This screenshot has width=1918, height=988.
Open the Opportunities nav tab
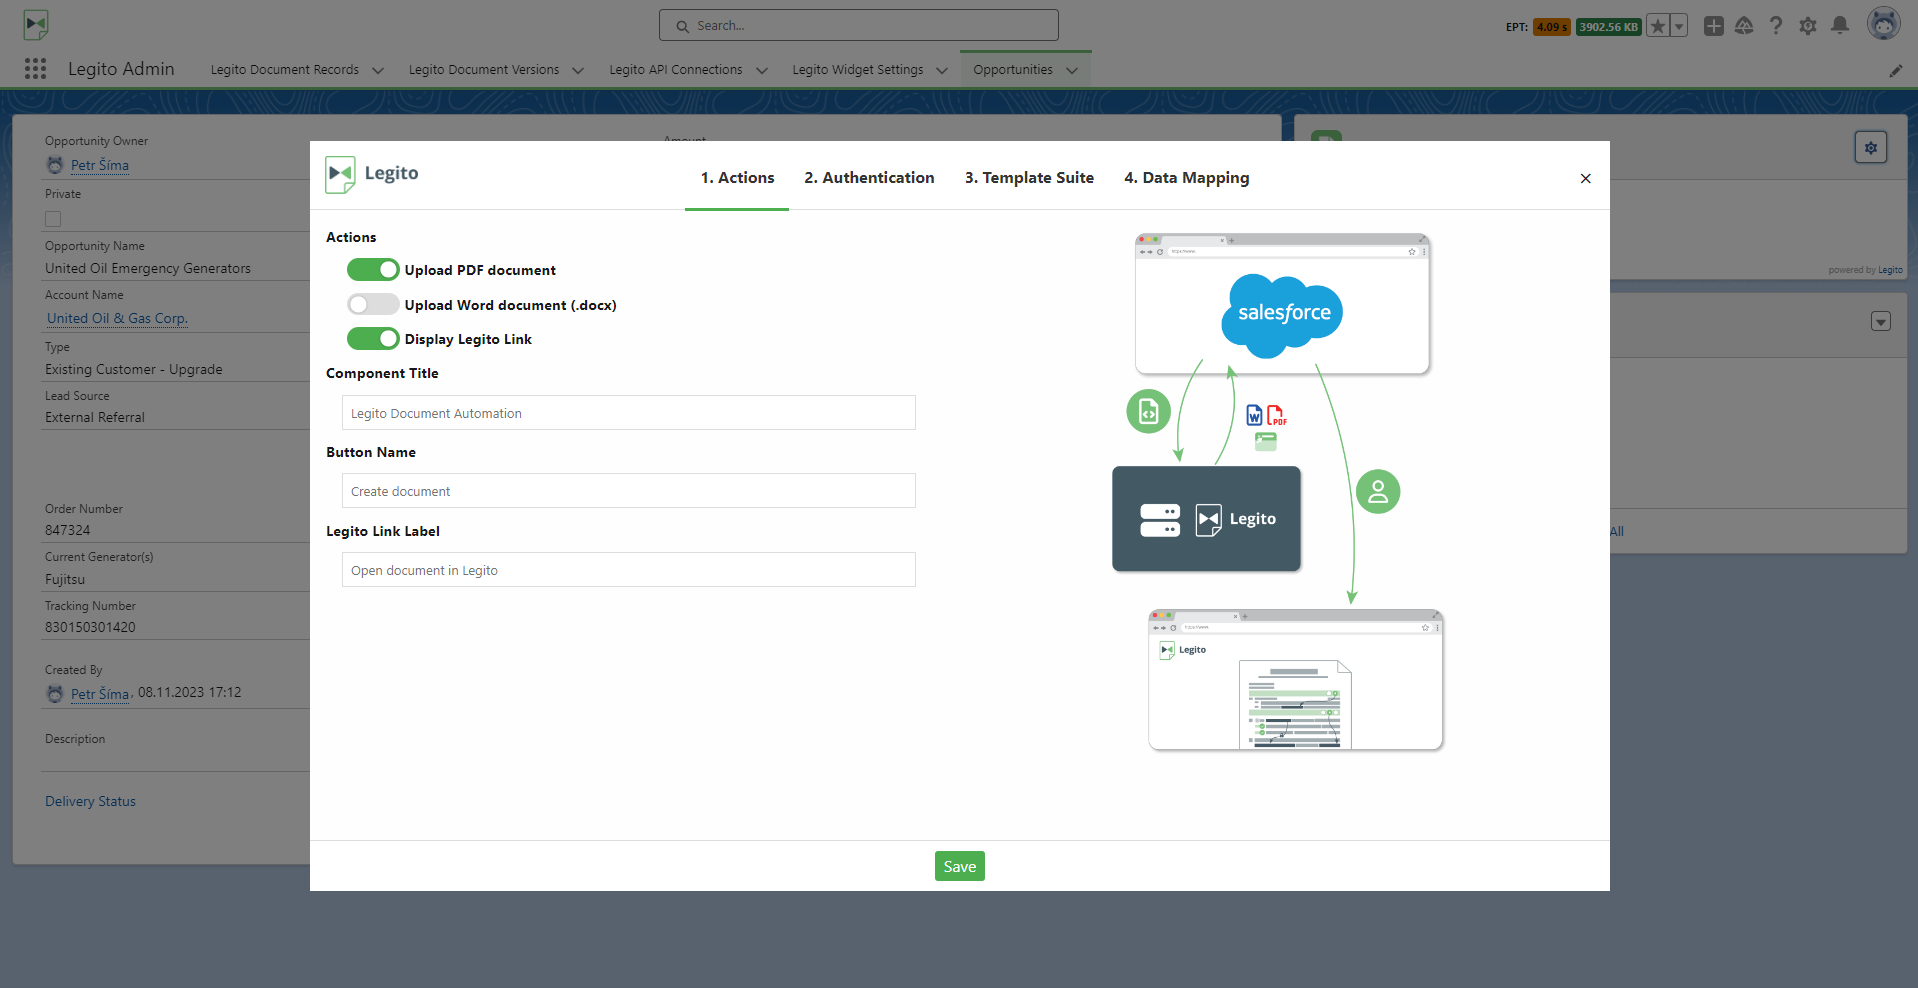1013,70
